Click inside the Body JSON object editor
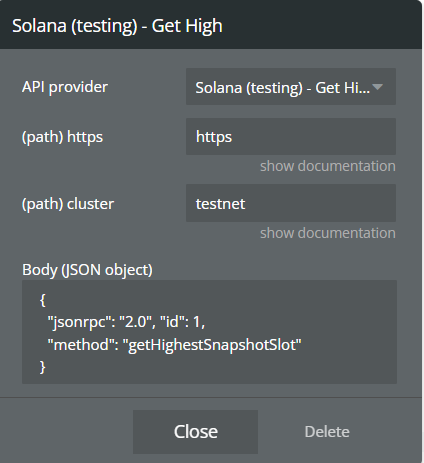Screen dimensions: 424x463 click(x=209, y=332)
